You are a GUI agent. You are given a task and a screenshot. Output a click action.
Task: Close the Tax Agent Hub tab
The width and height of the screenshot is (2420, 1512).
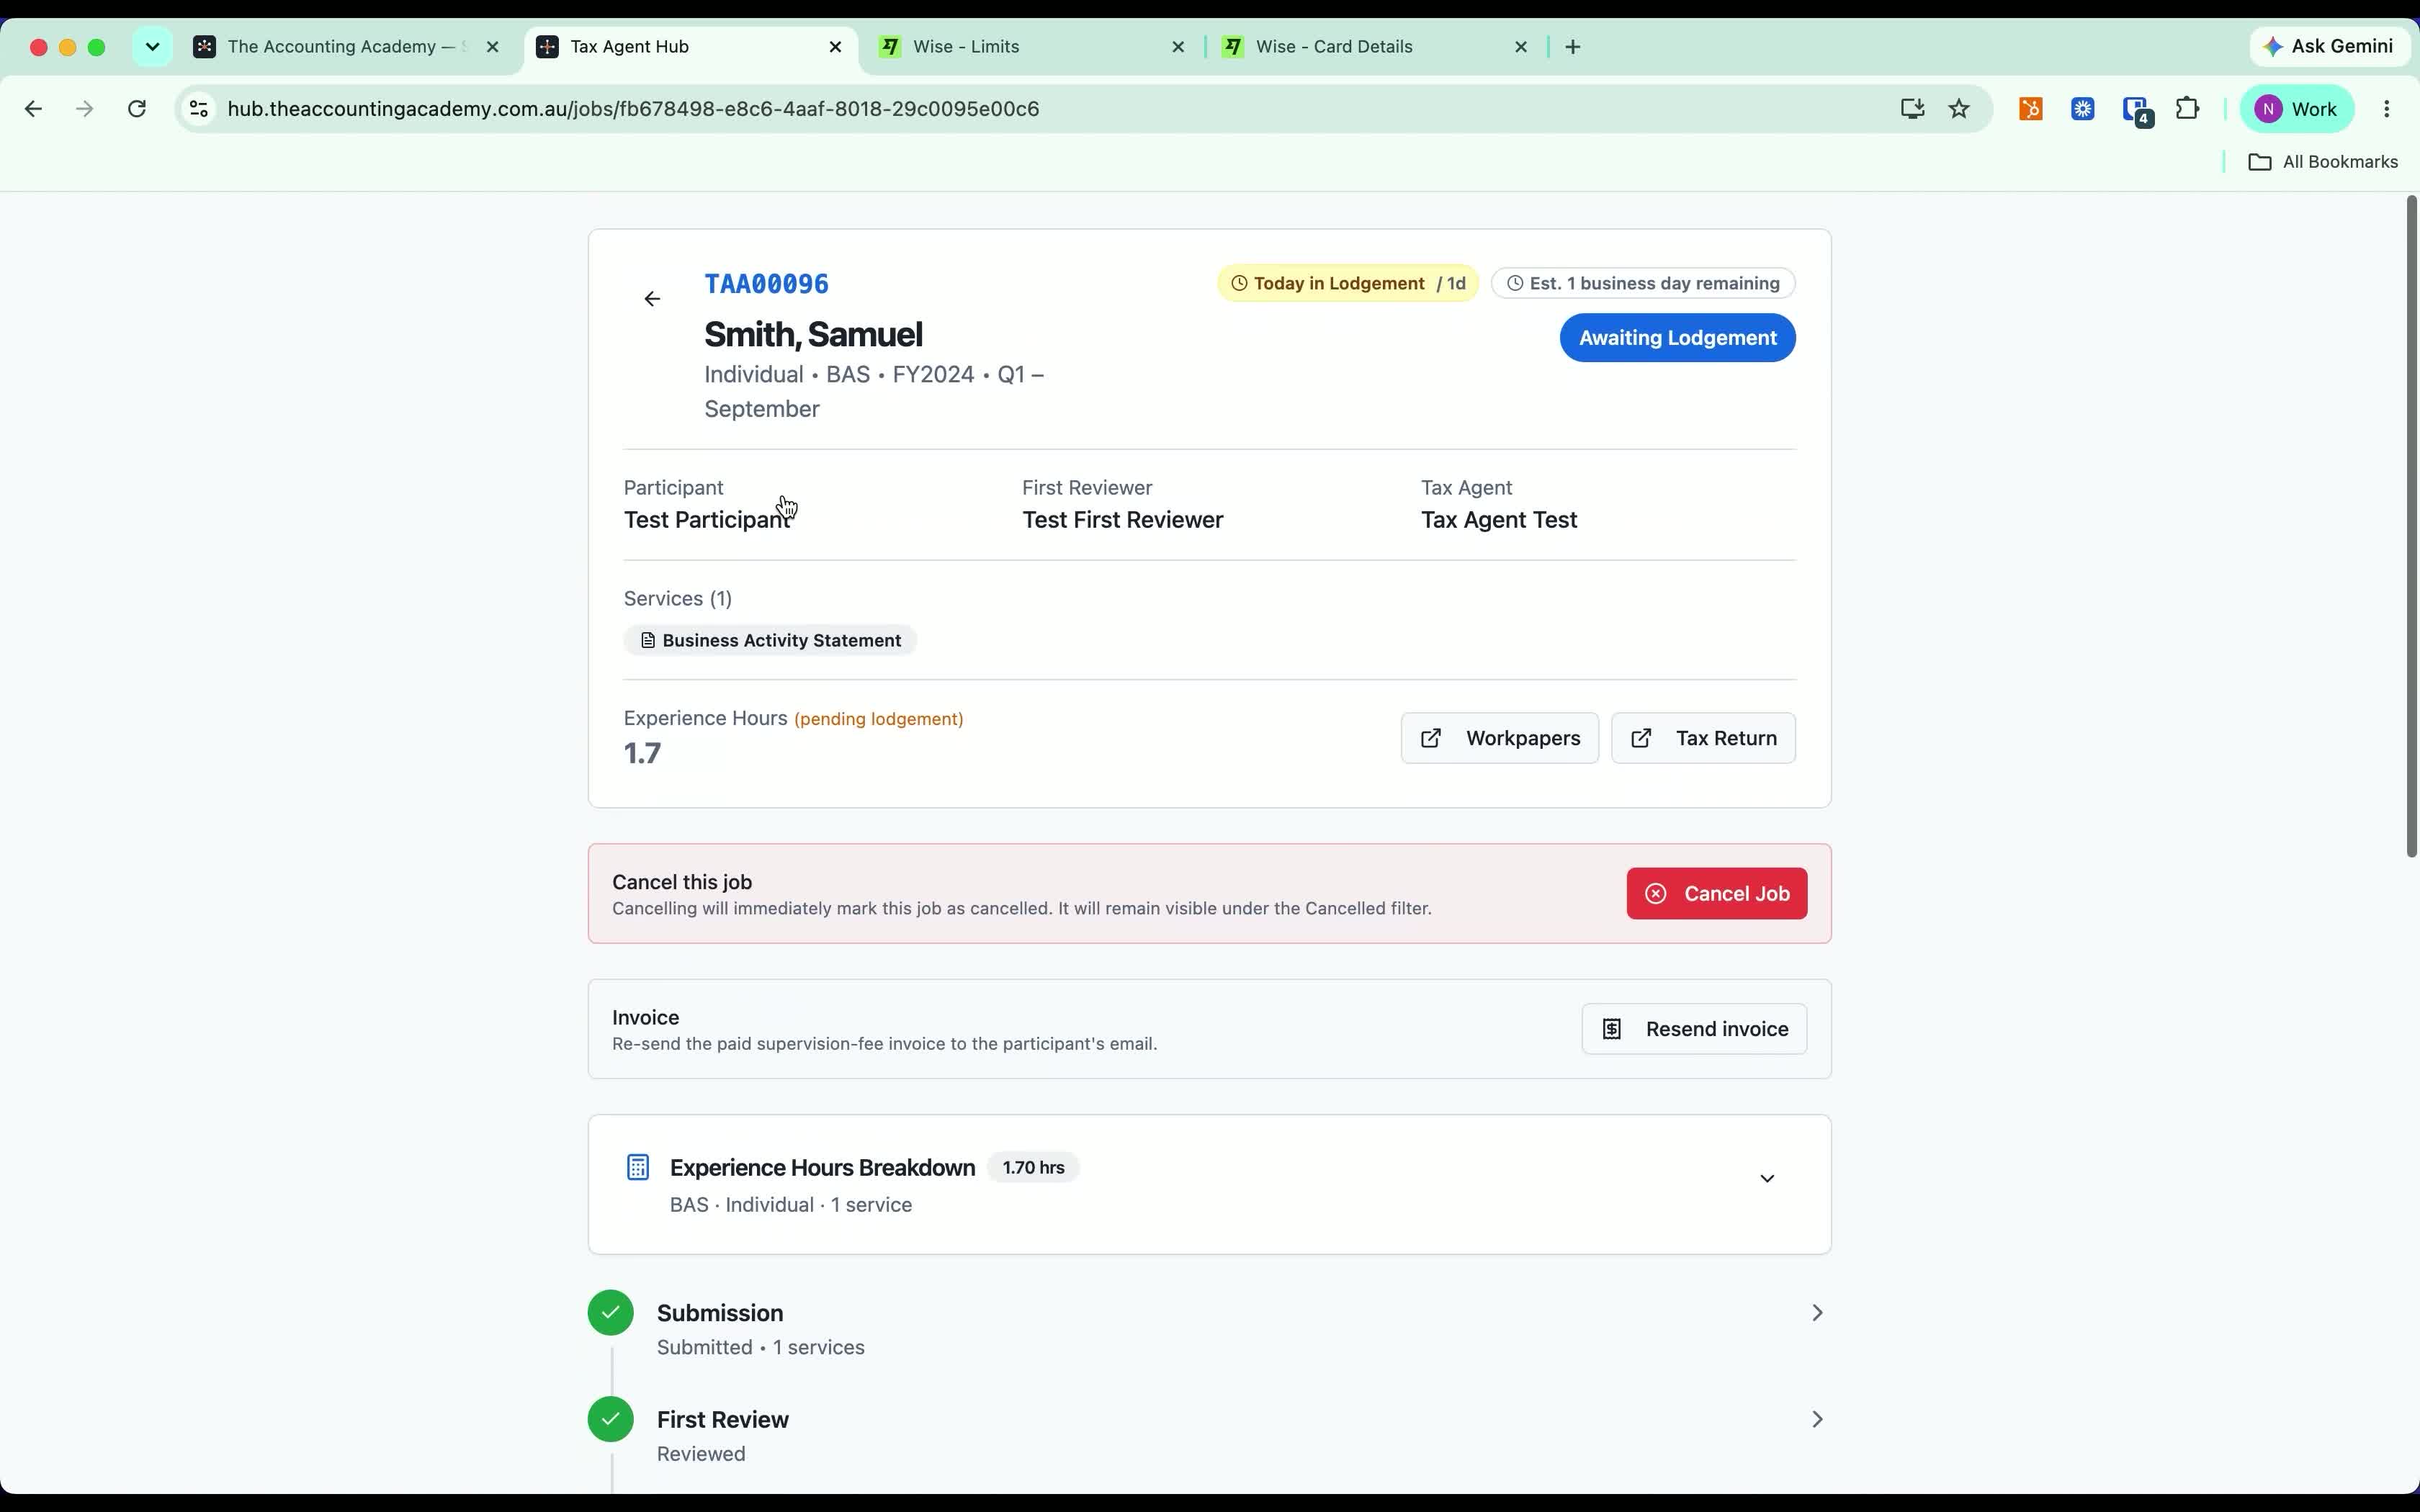pos(836,47)
